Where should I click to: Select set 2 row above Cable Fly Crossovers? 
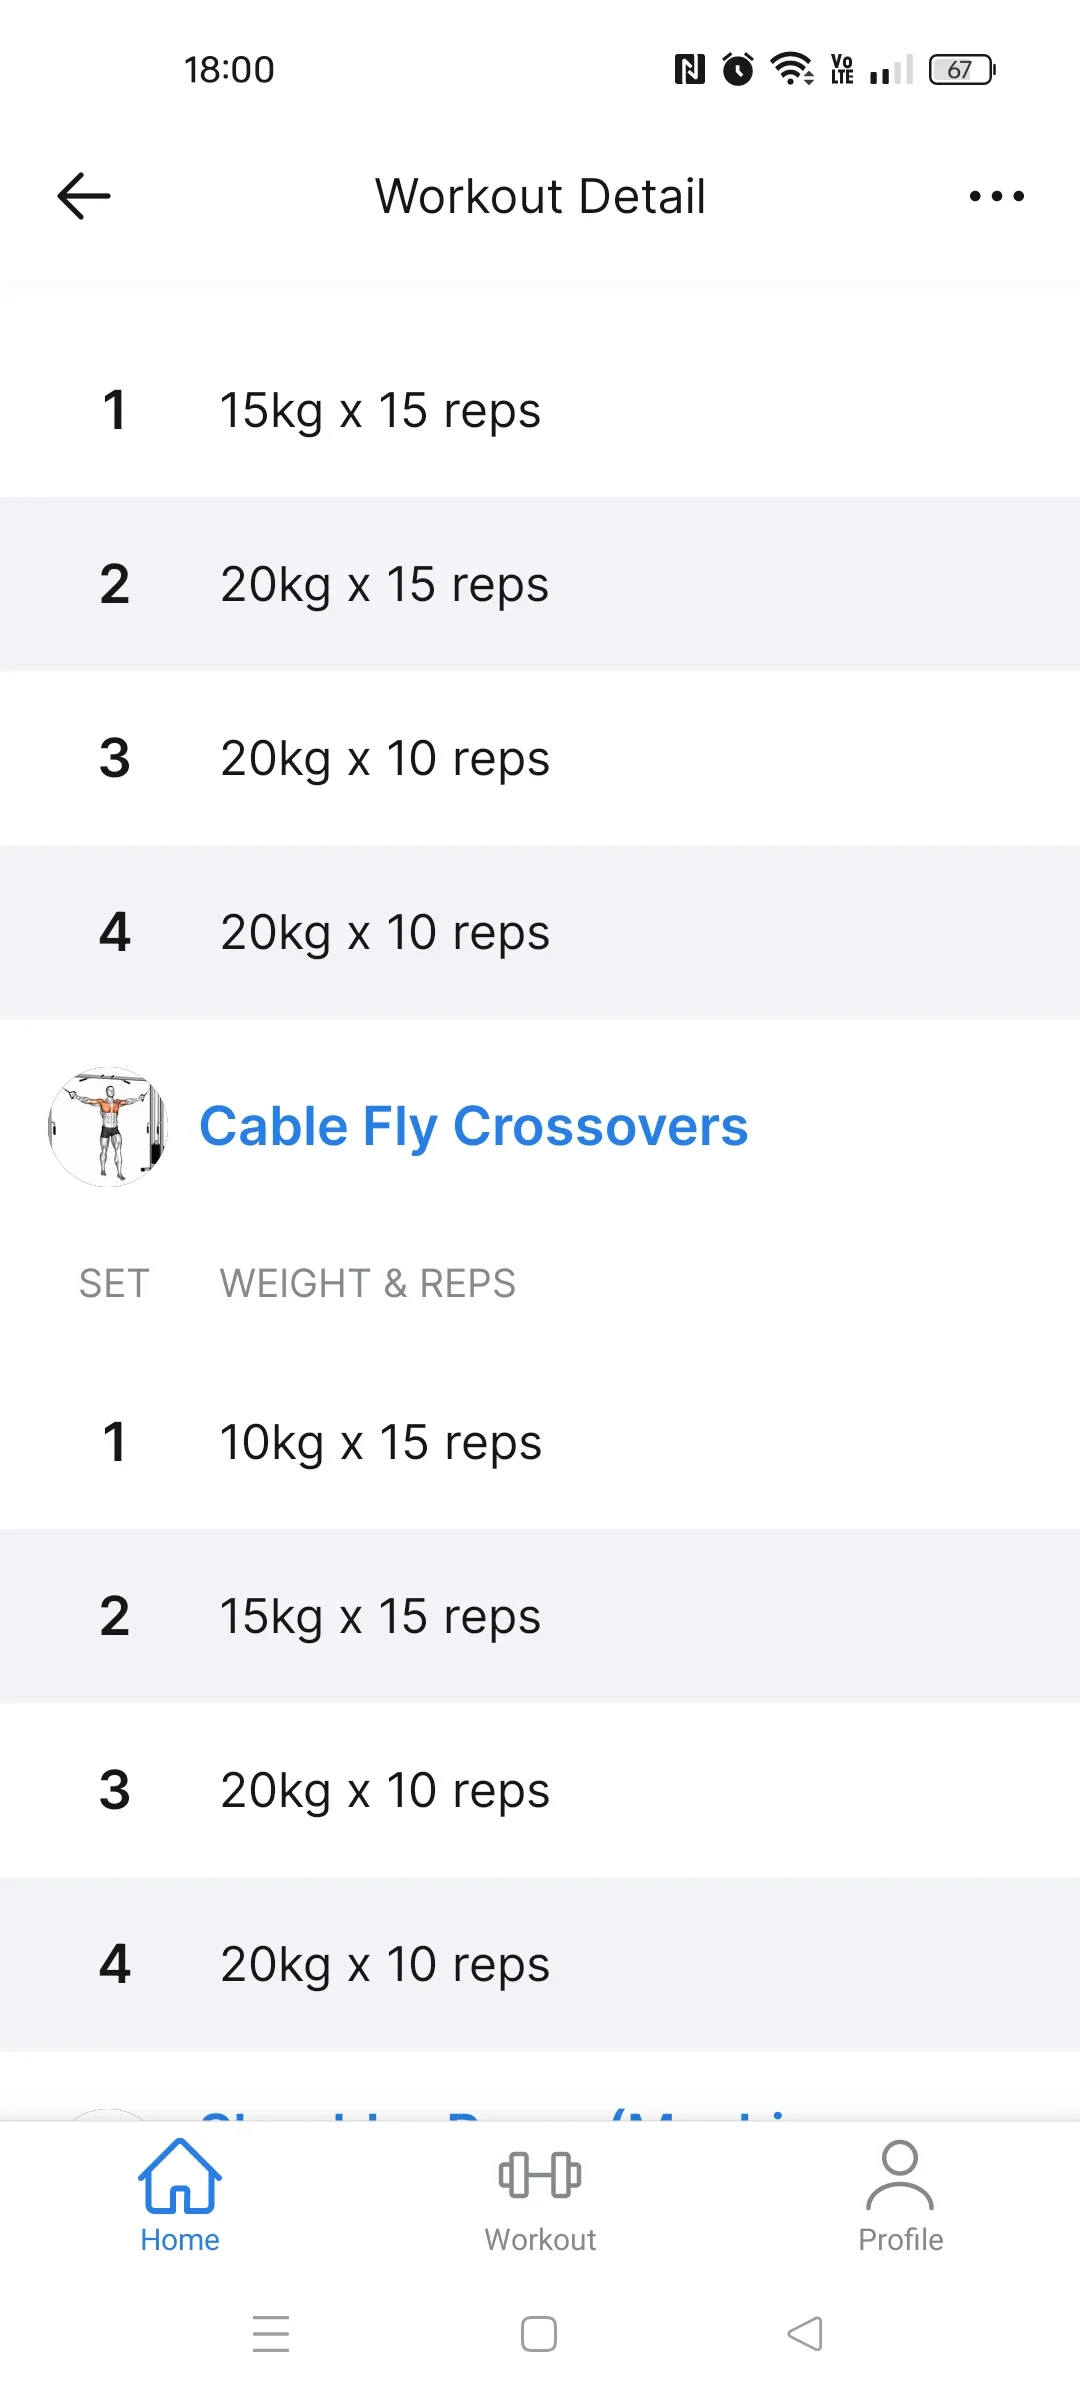pos(540,584)
